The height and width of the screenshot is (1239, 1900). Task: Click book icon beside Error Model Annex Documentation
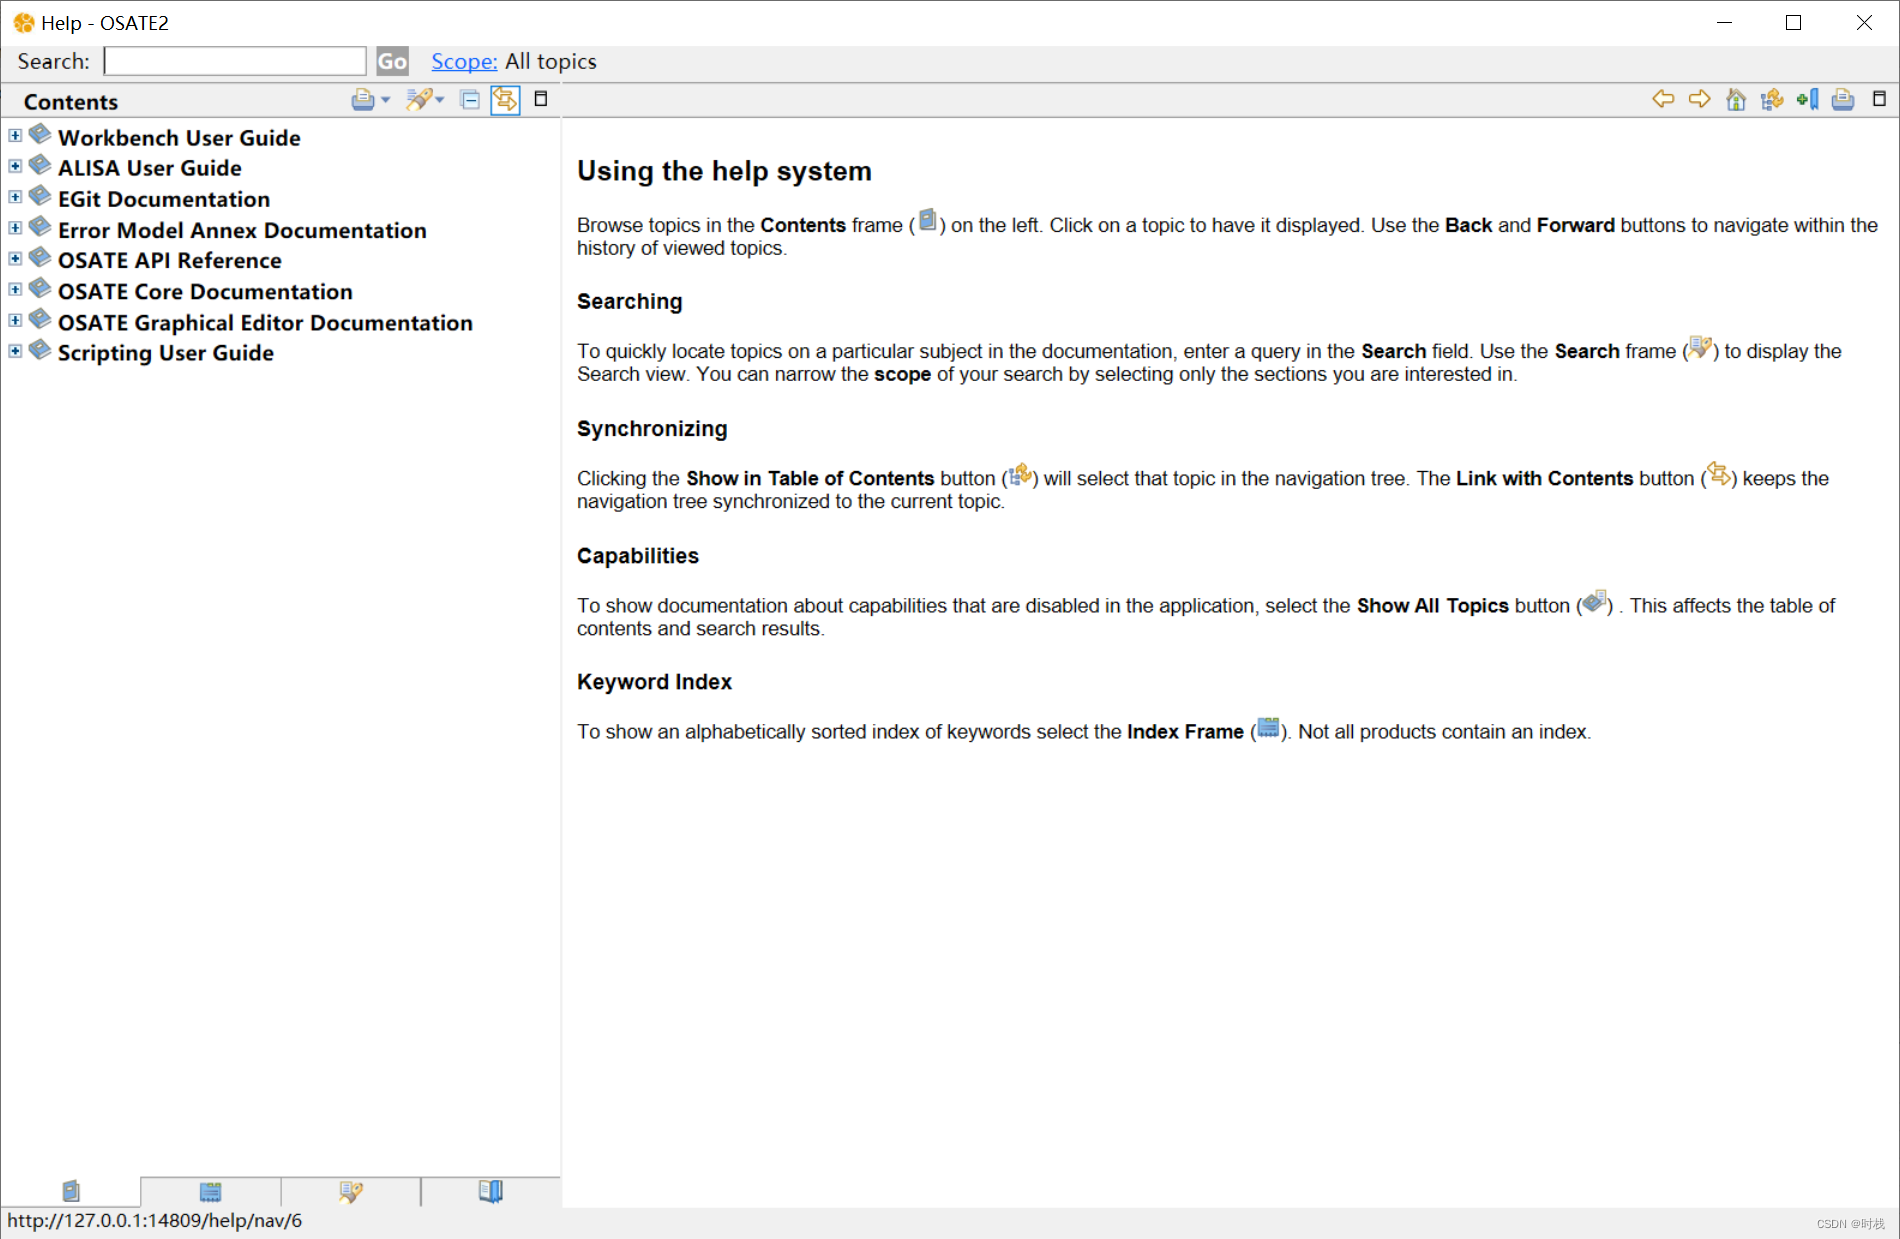40,227
